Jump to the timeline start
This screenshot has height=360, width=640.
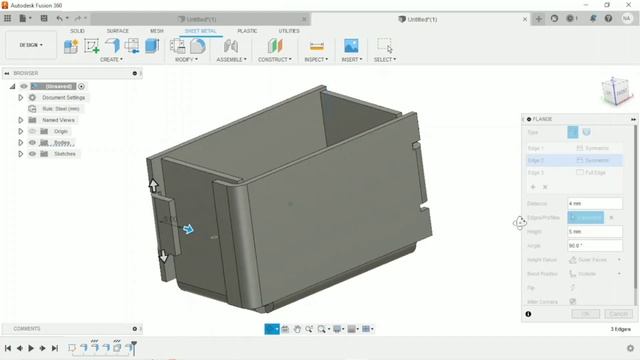coord(8,348)
